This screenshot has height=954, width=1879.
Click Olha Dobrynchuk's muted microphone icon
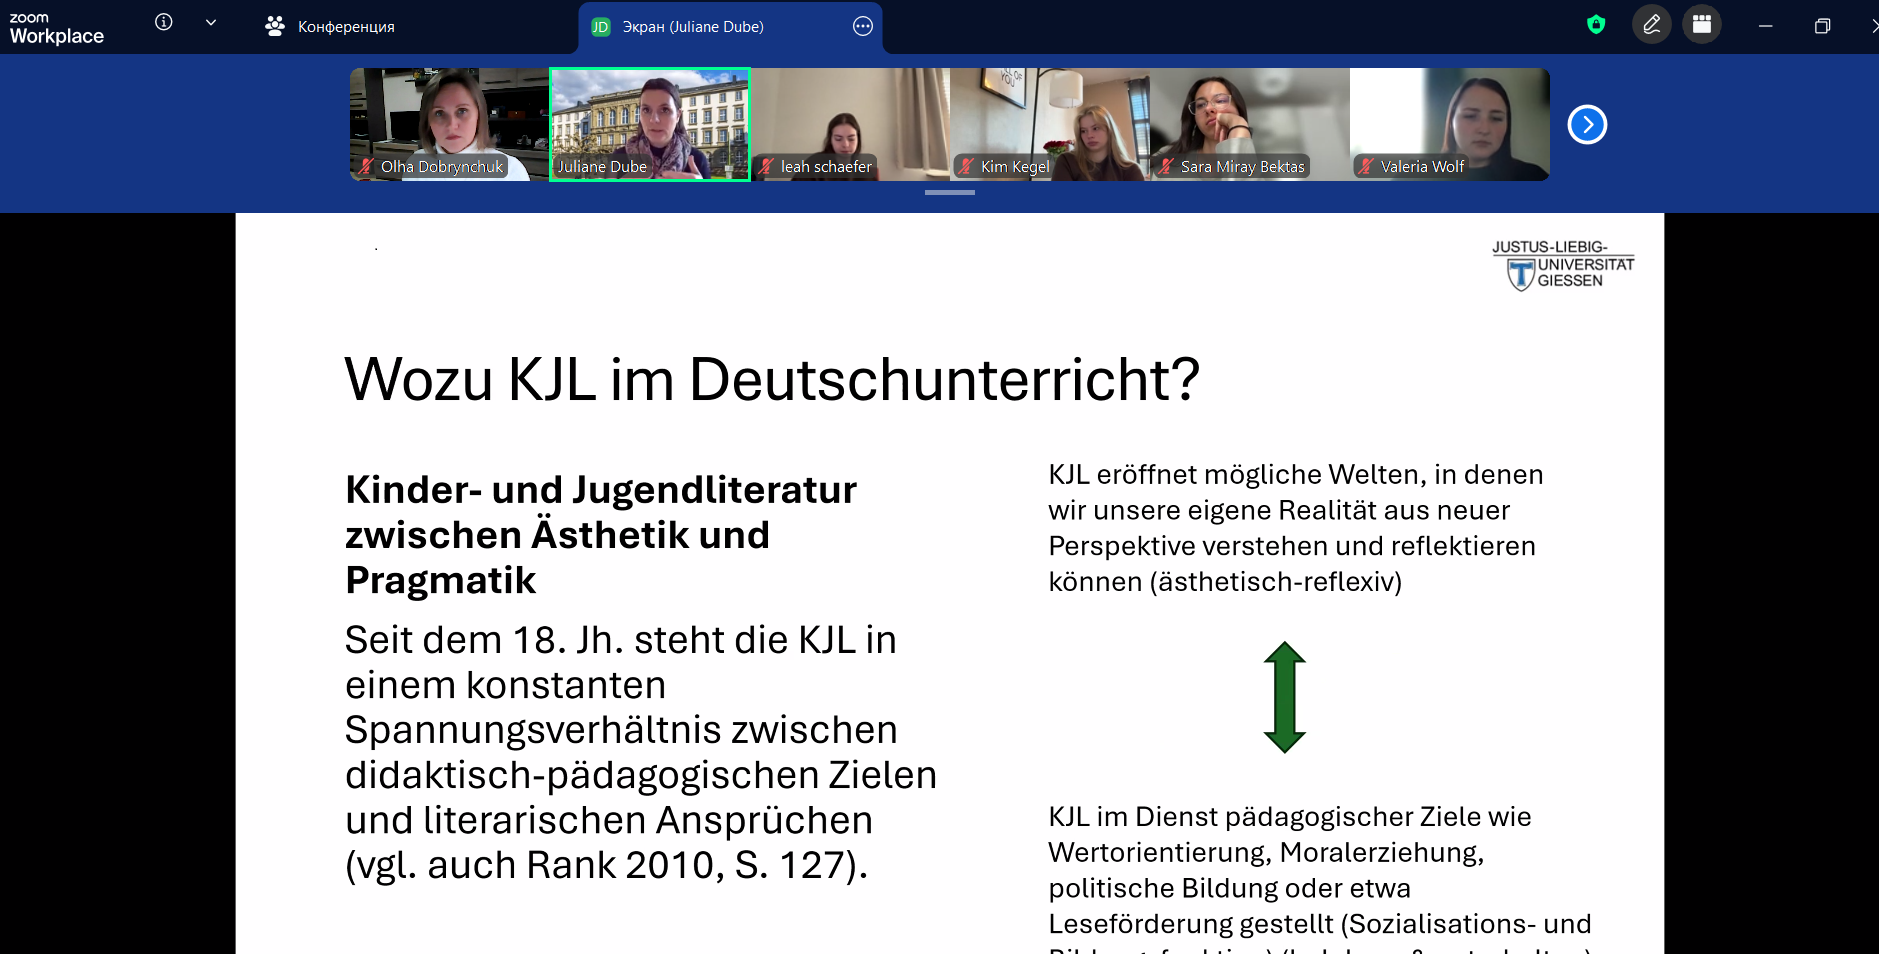point(367,167)
